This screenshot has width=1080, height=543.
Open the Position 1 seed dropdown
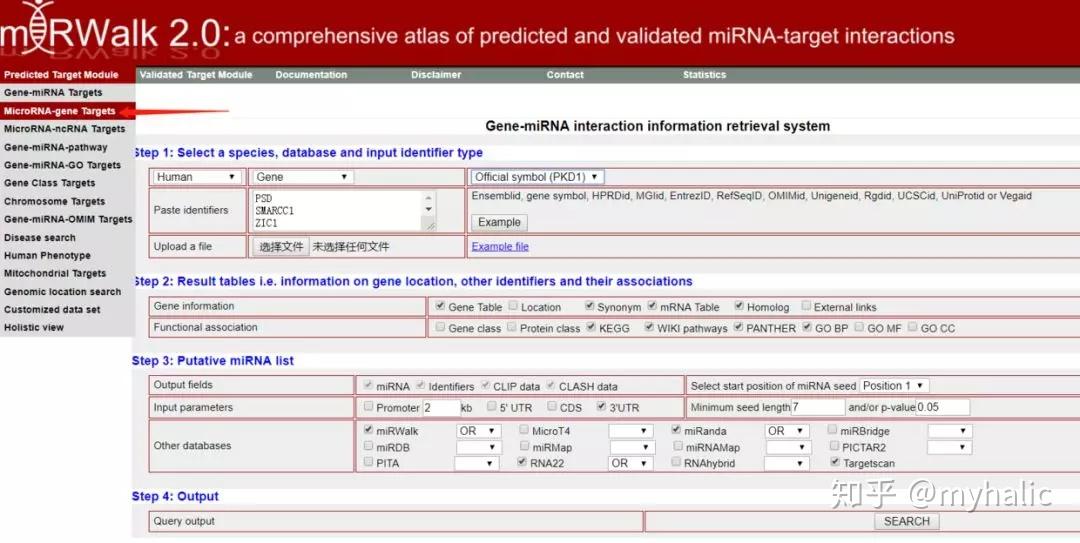(894, 386)
